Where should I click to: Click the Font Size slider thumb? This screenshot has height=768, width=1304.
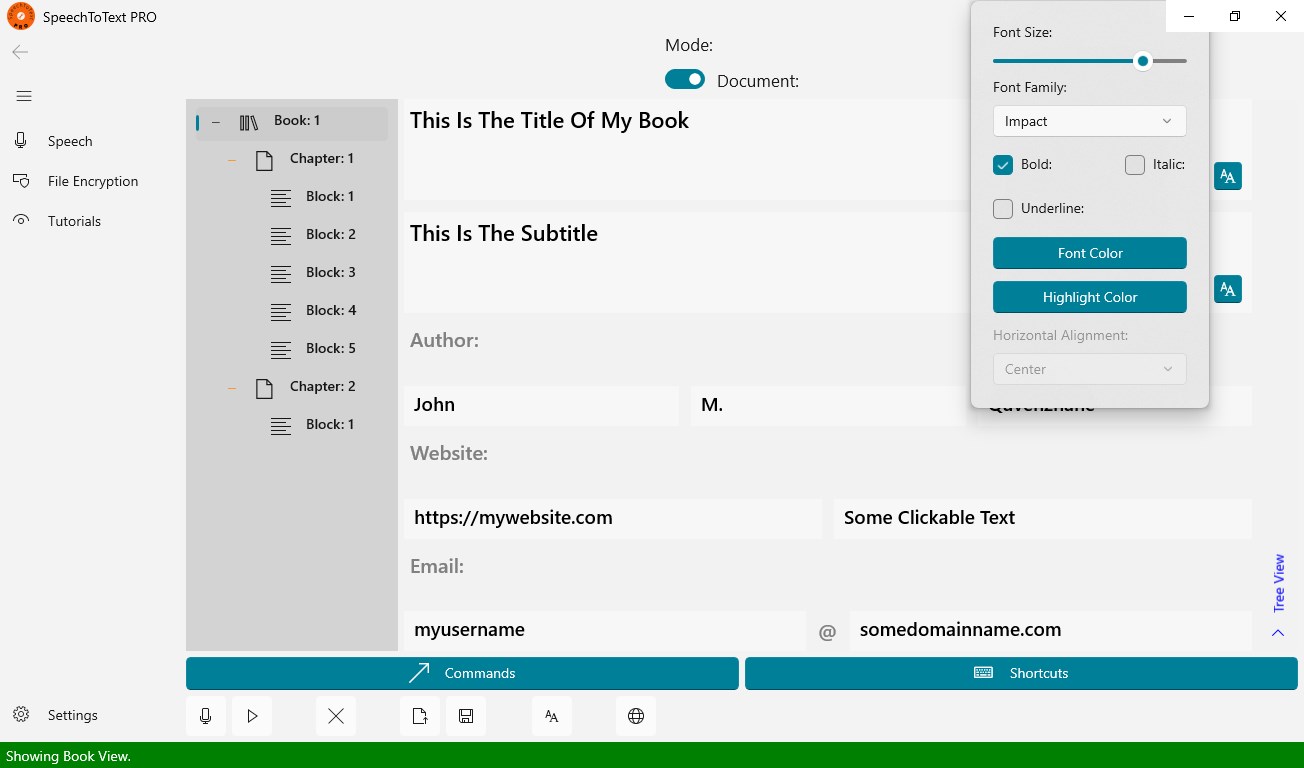click(x=1143, y=61)
